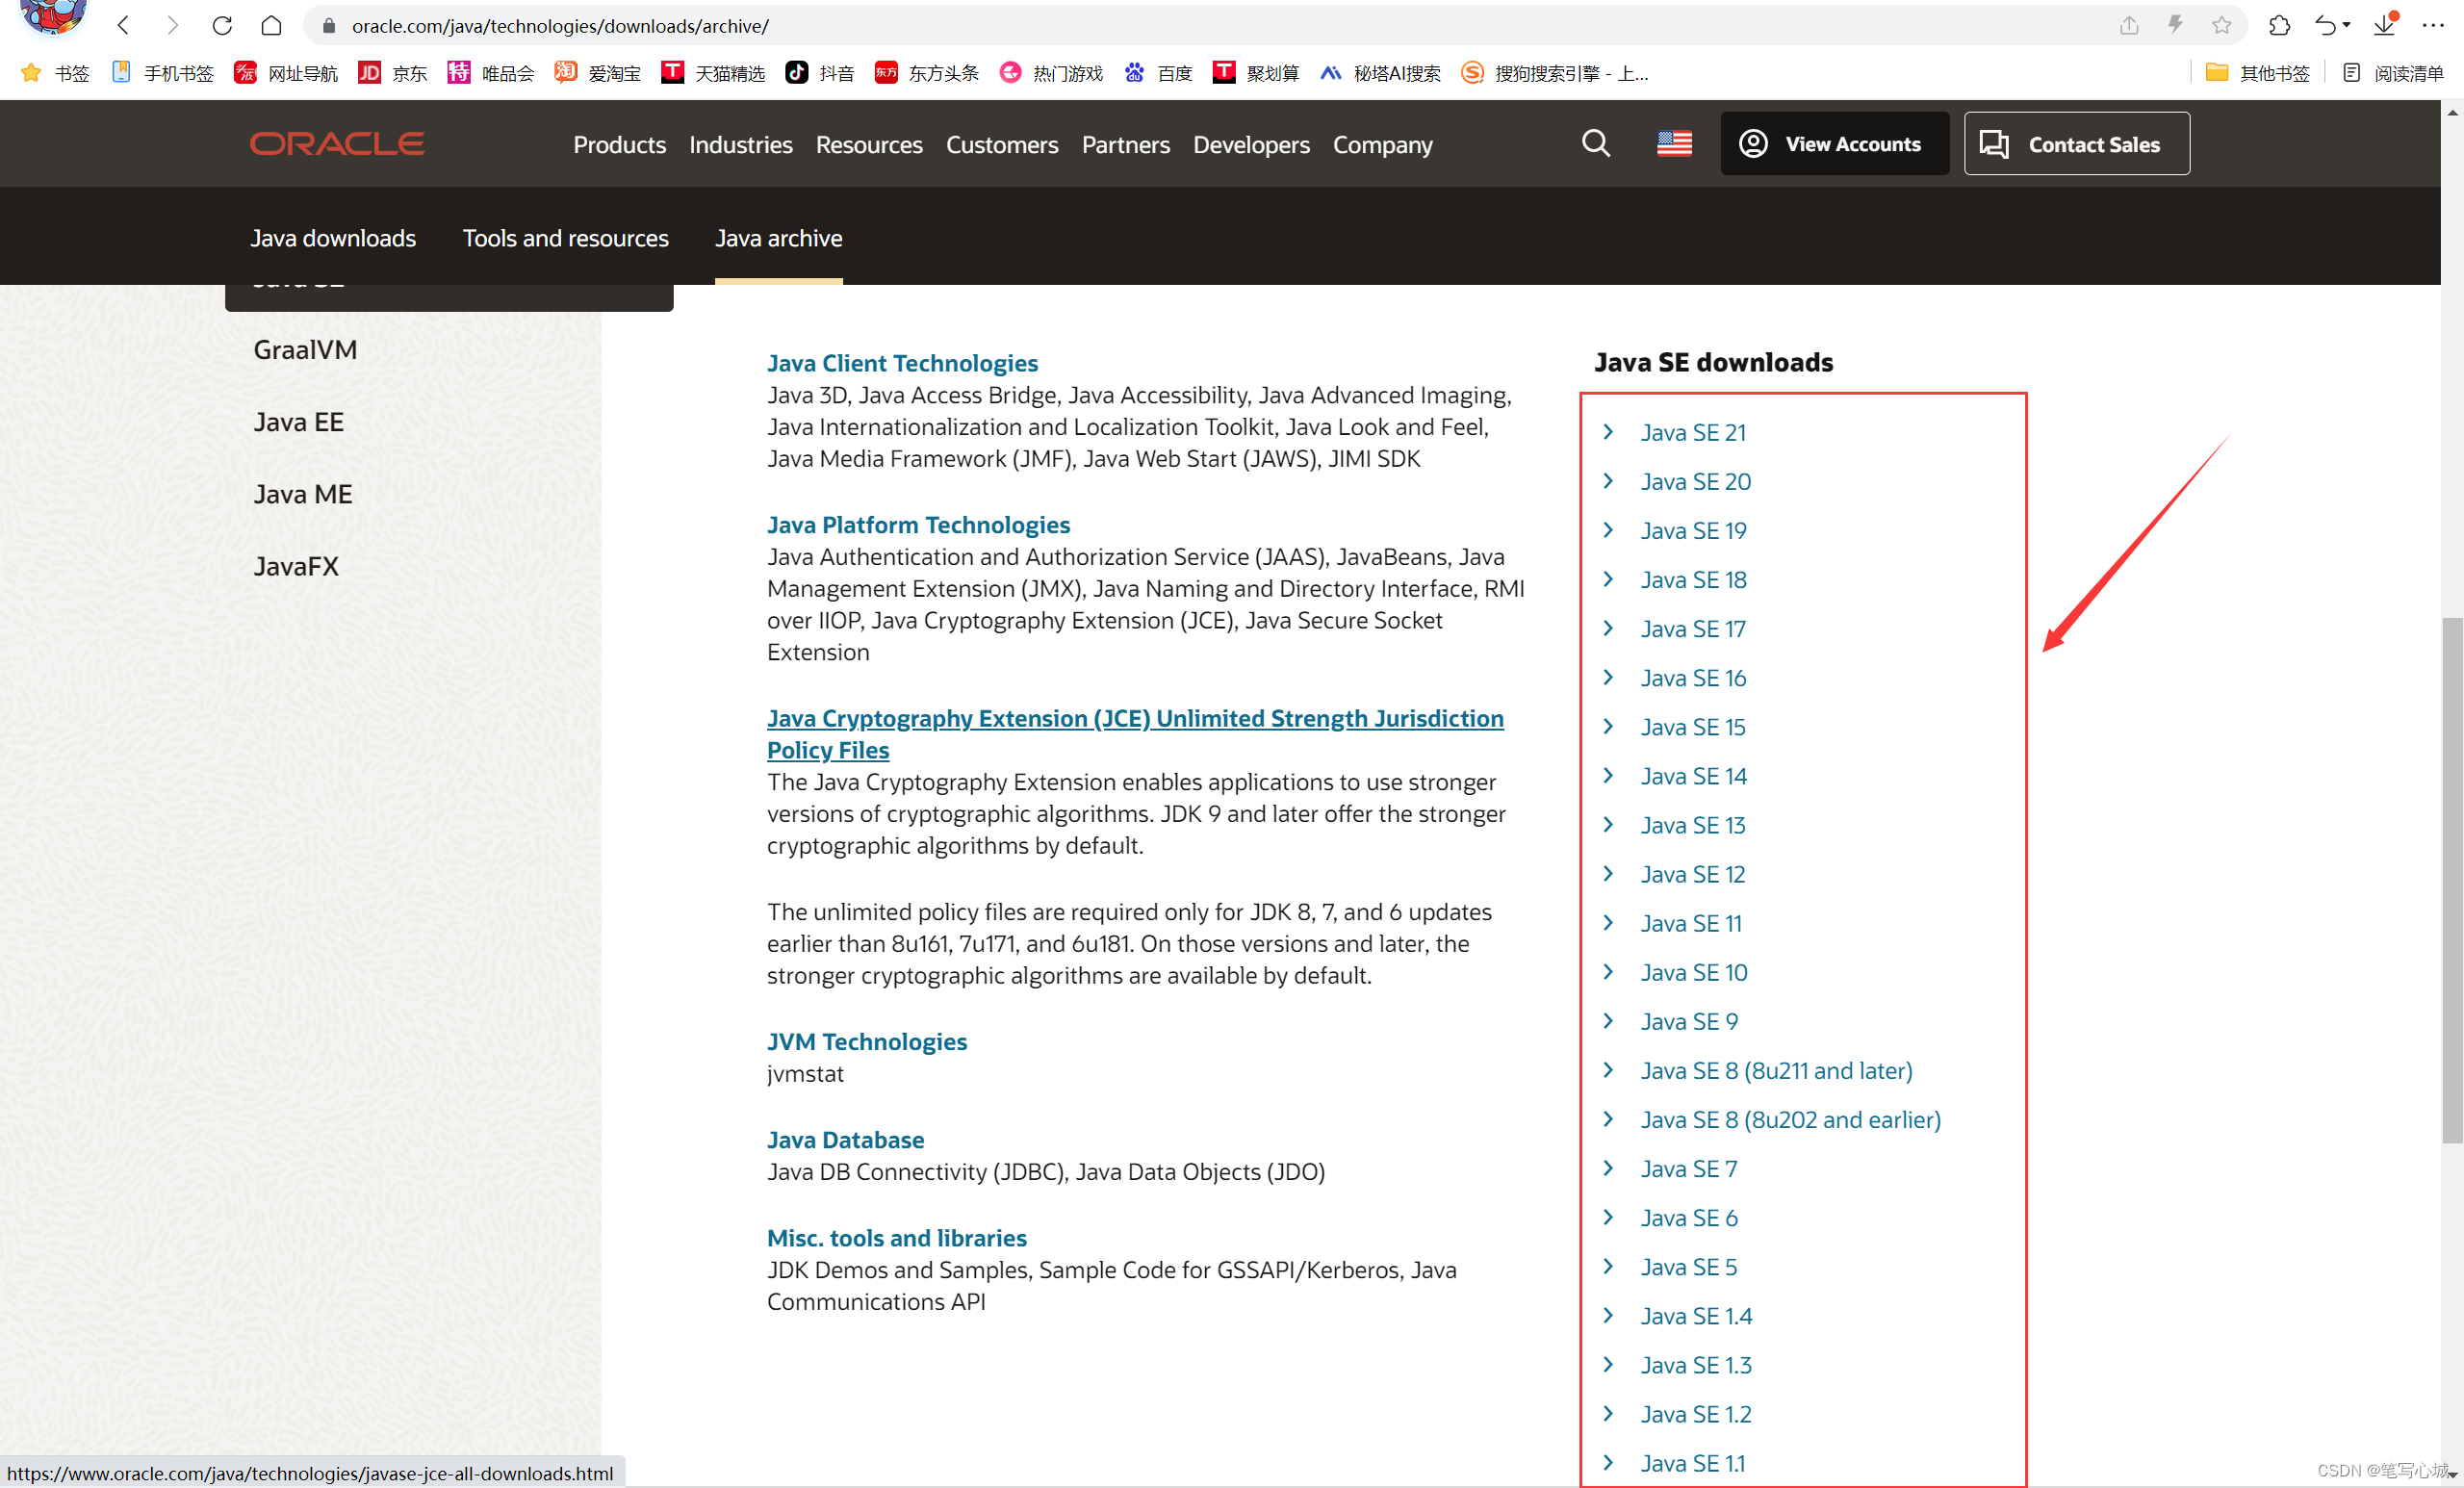
Task: Expand the Java SE 21 chevron
Action: 1608,431
